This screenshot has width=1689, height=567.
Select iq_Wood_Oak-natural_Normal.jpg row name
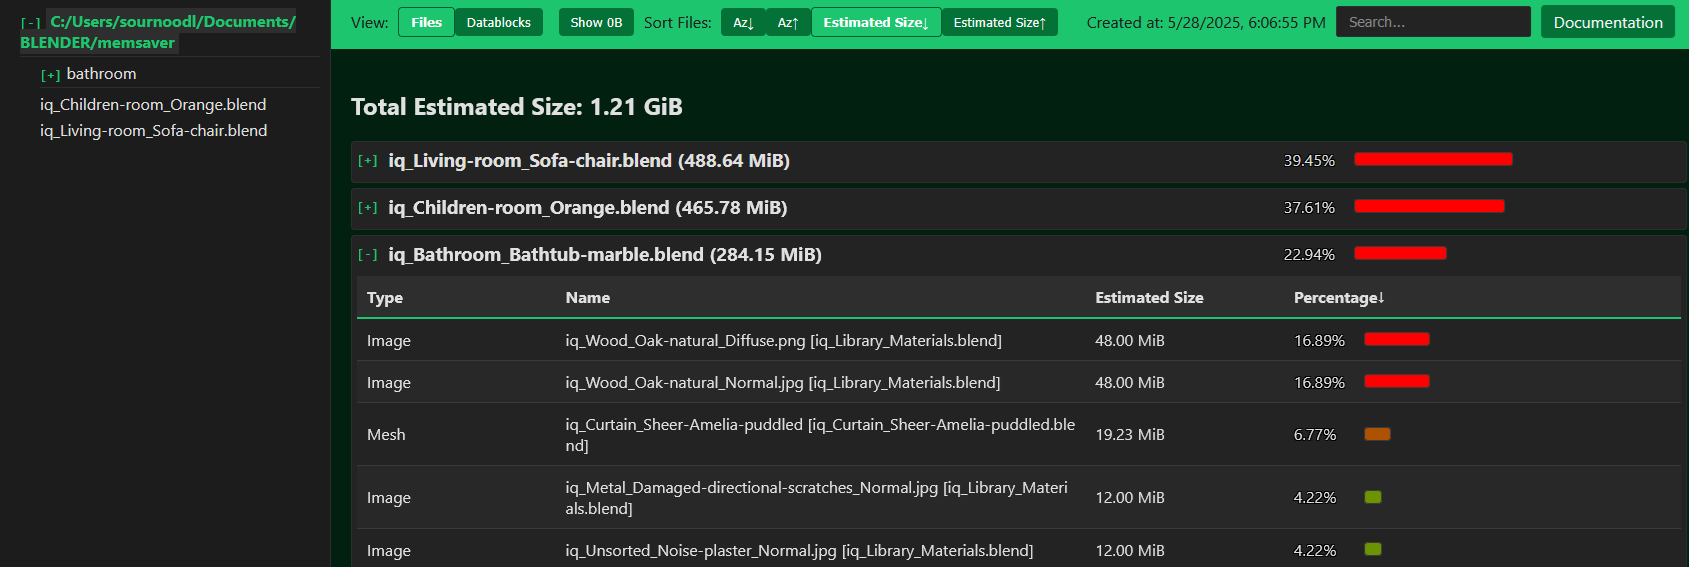click(783, 383)
